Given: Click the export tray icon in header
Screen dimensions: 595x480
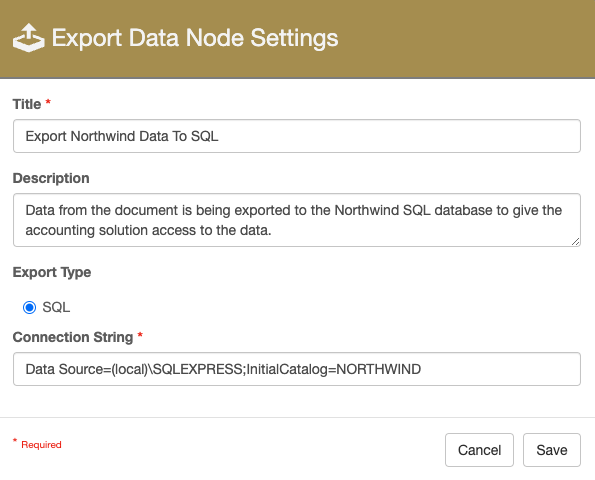Looking at the screenshot, I should (x=28, y=38).
